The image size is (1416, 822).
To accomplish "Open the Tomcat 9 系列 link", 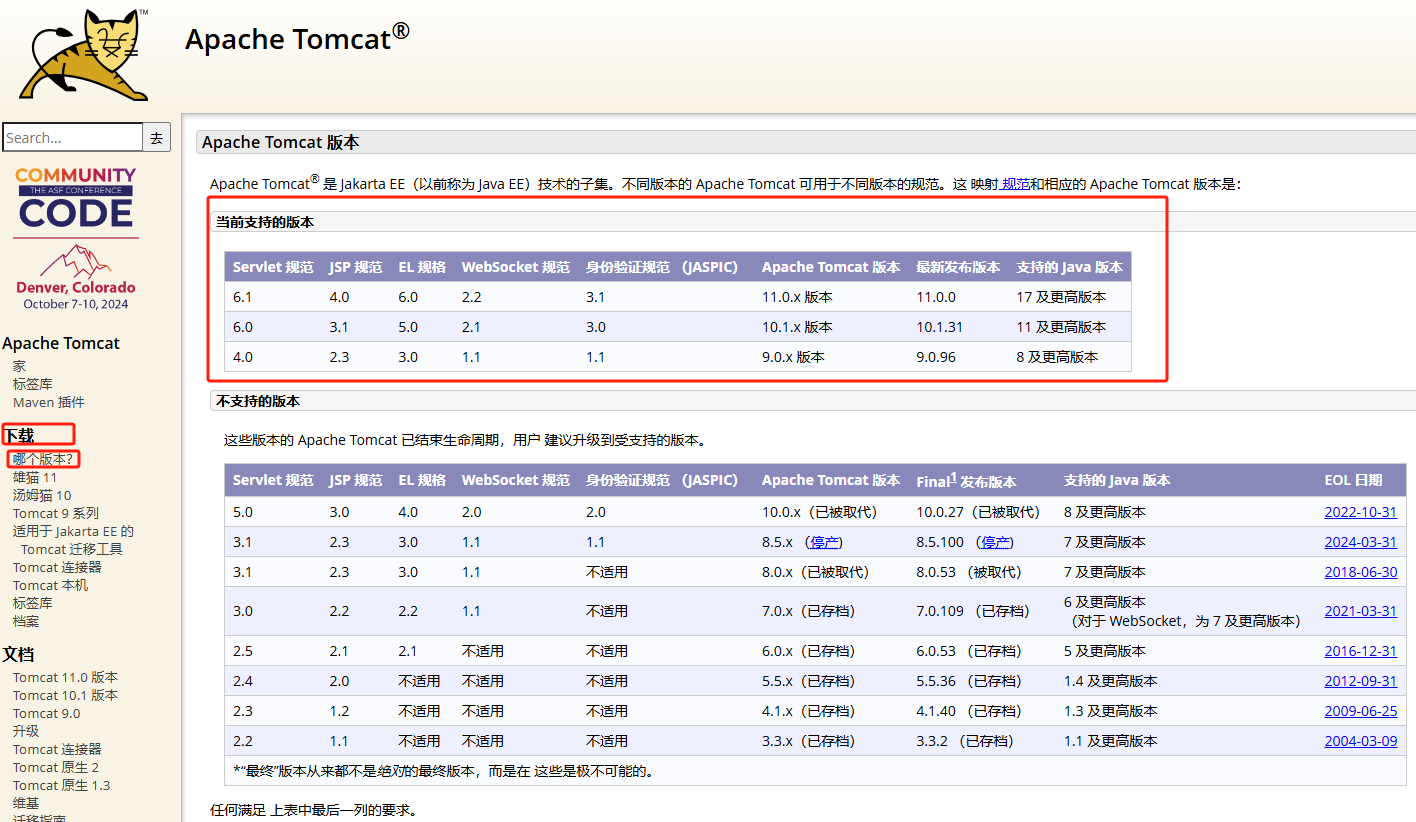I will [56, 513].
